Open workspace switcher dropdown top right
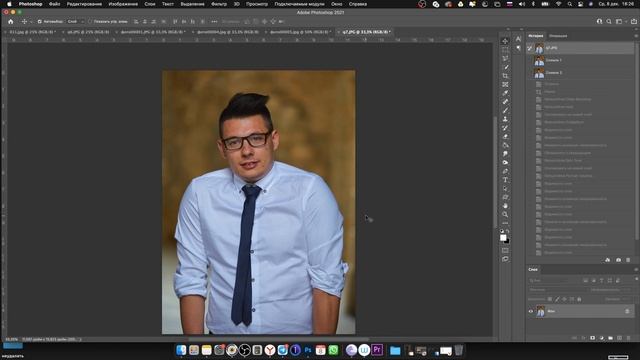Image resolution: width=640 pixels, height=360 pixels. pyautogui.click(x=620, y=21)
